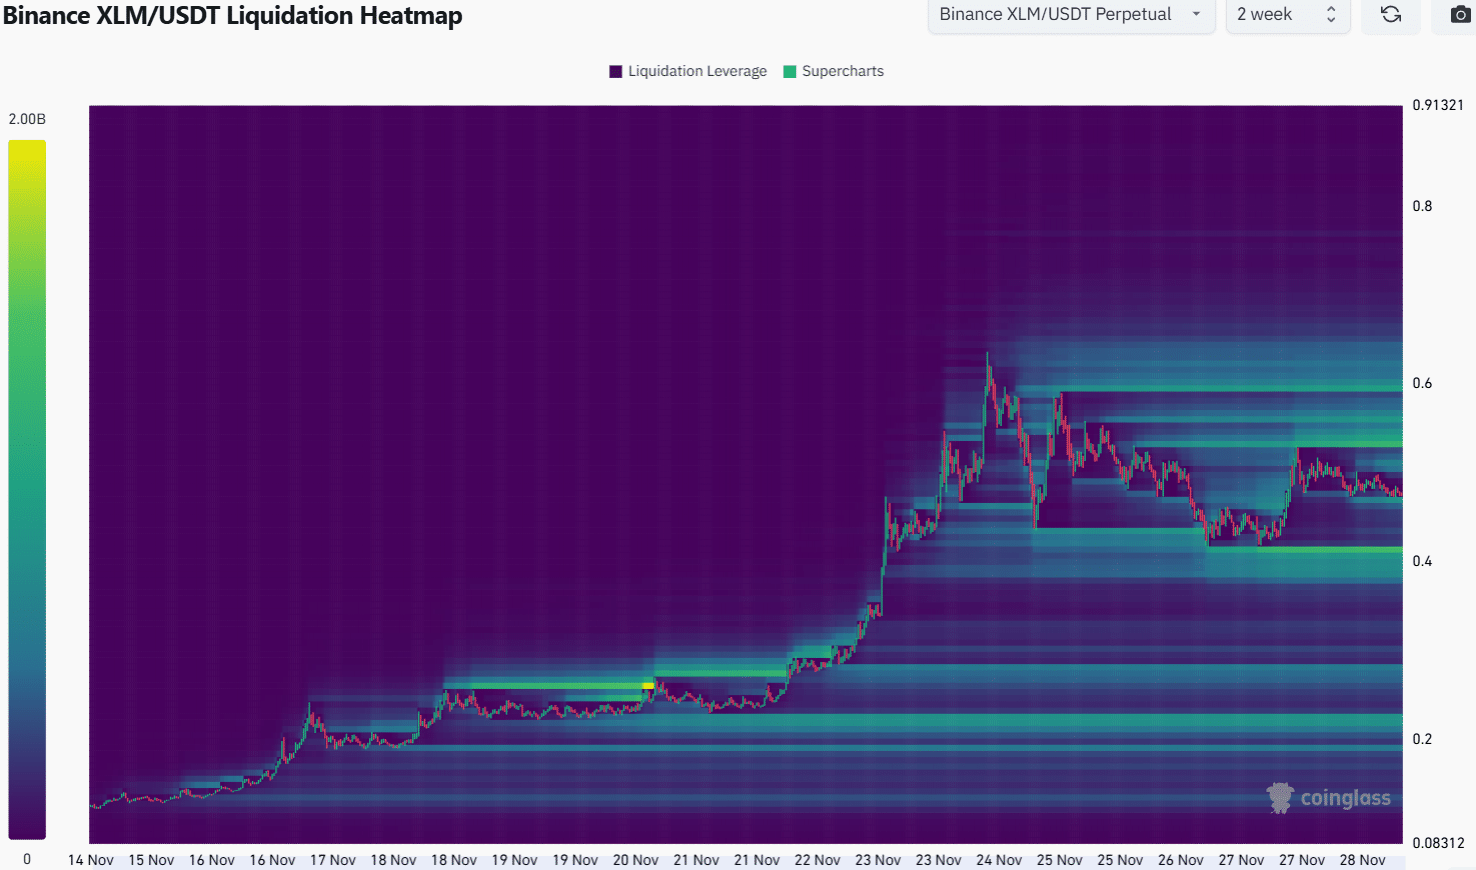Click the bright yellow liquidation cluster near 20 Nov
This screenshot has width=1476, height=870.
[x=648, y=686]
